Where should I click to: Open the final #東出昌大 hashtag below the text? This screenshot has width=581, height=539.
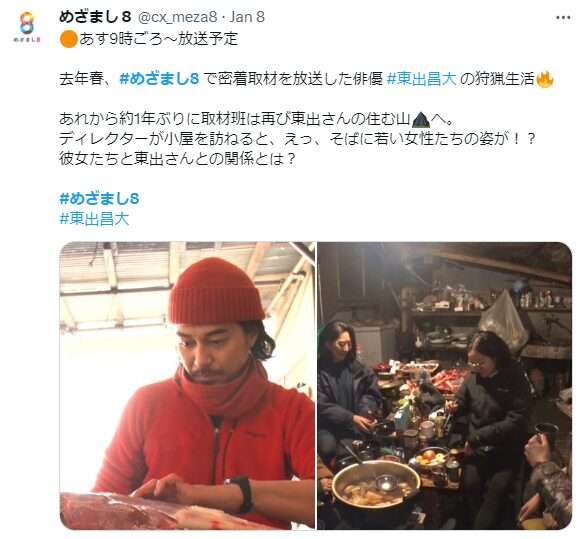pyautogui.click(x=94, y=219)
